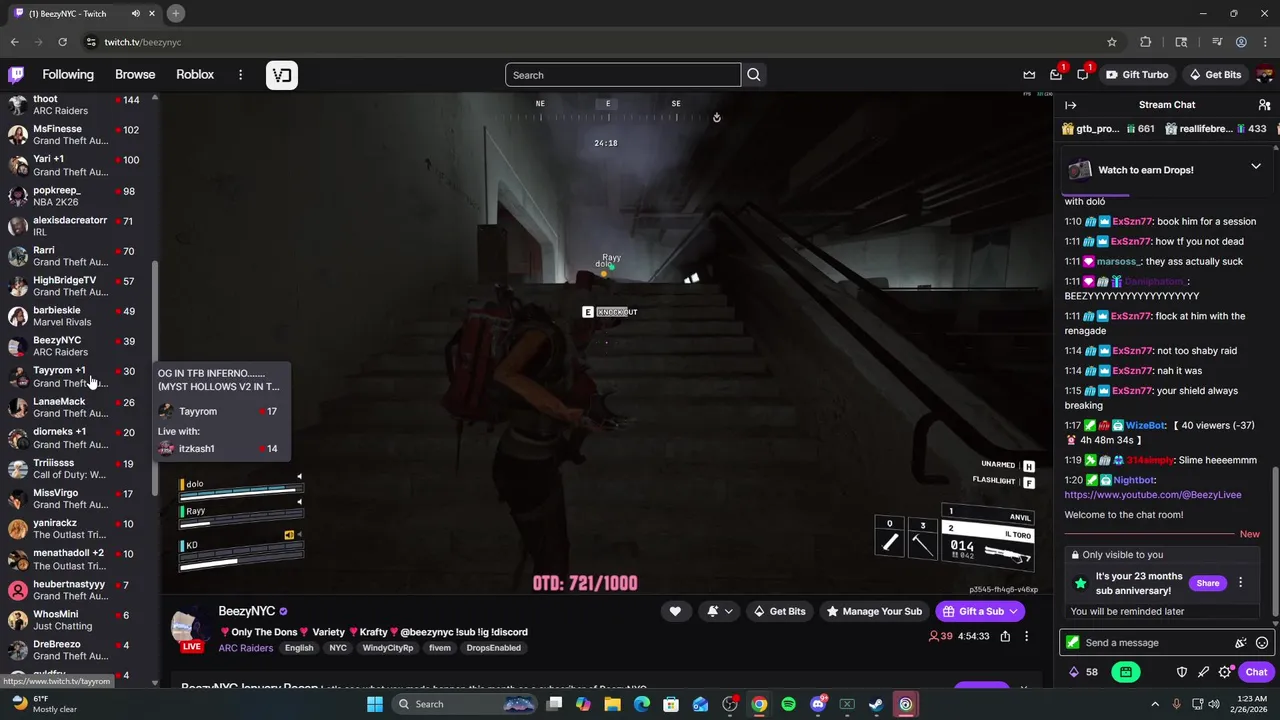Reload the browser page
This screenshot has width=1280, height=720.
(x=62, y=42)
